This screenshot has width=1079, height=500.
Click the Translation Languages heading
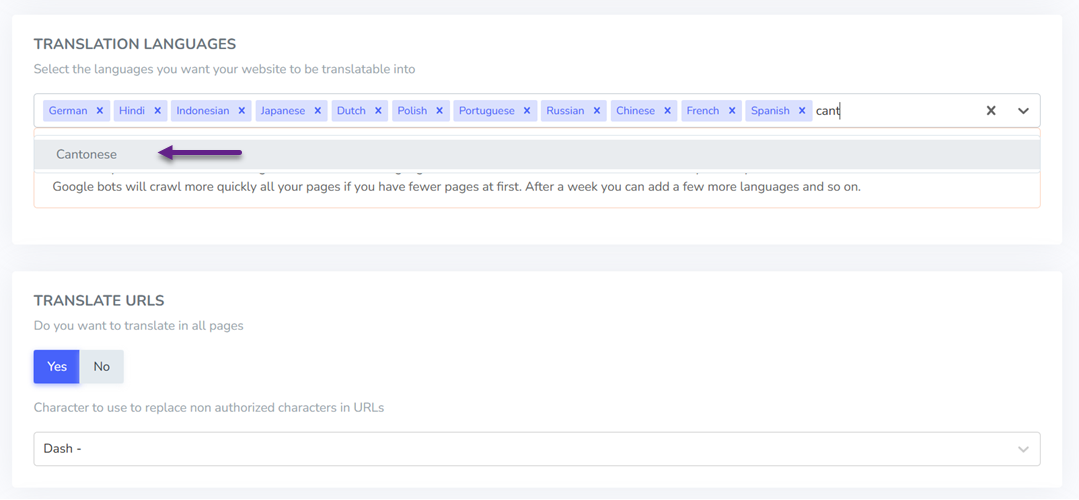[x=135, y=44]
